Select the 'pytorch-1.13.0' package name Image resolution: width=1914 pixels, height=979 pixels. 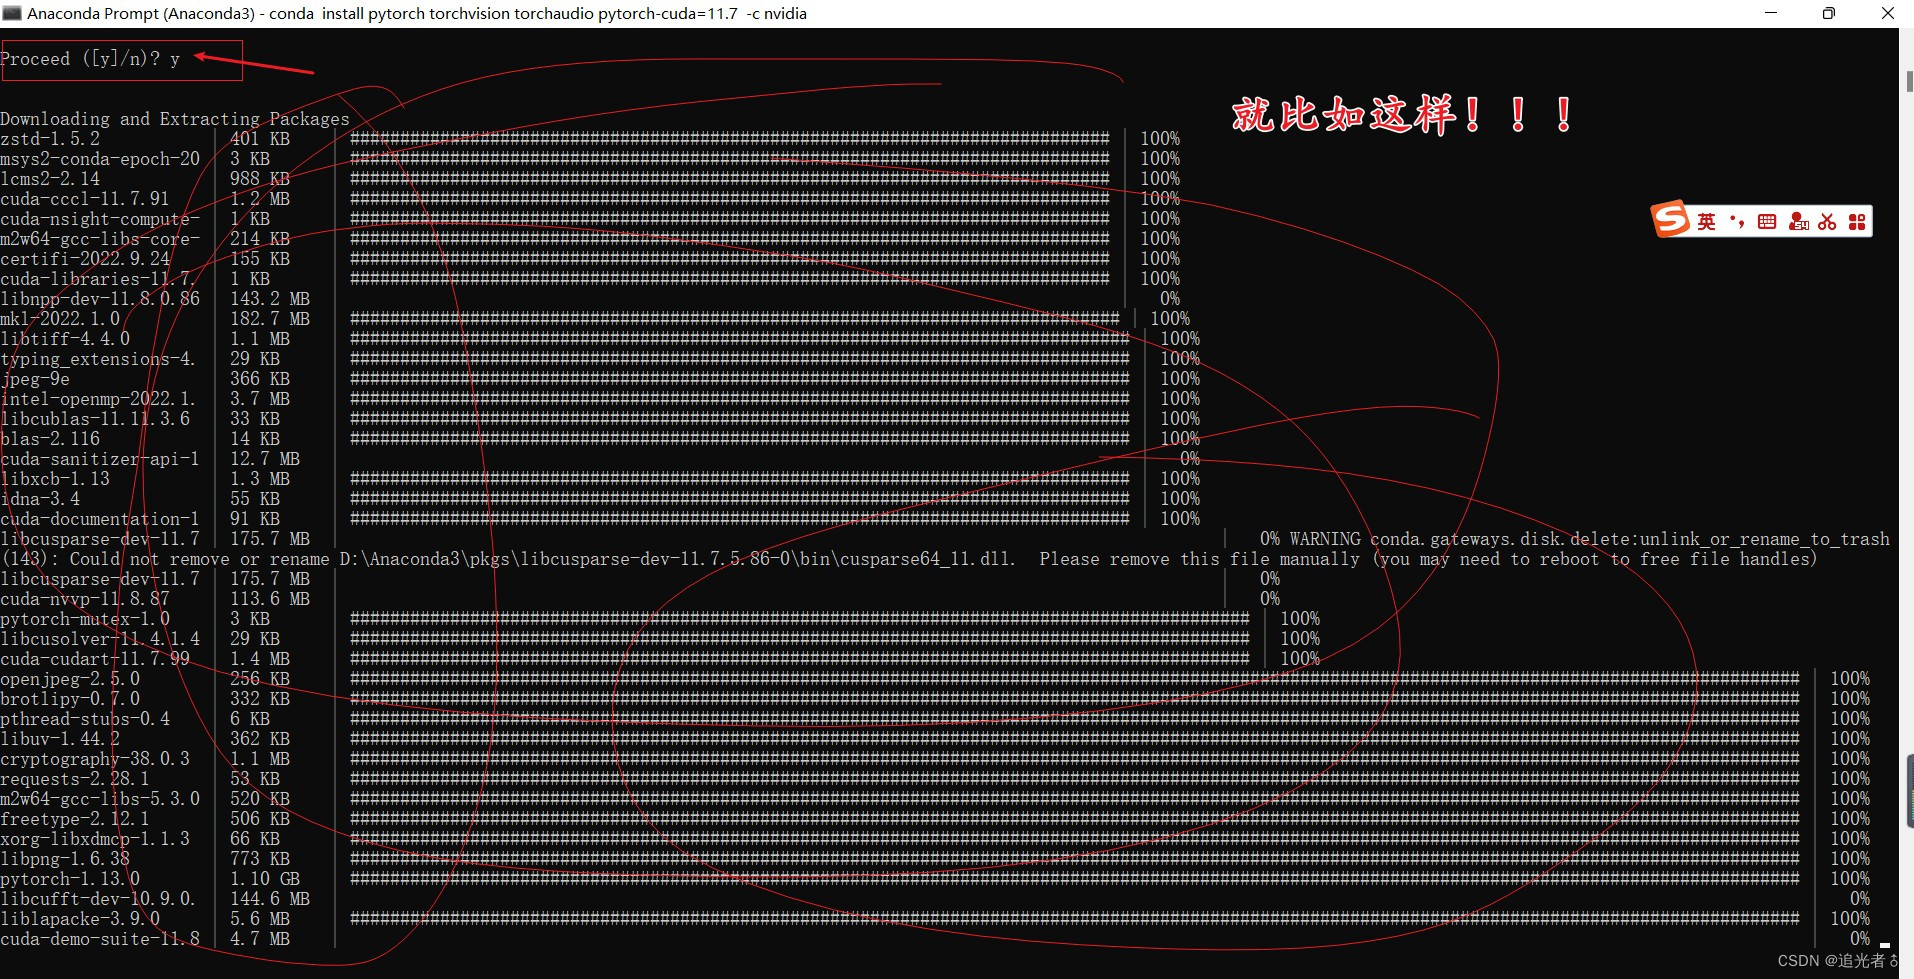[70, 879]
